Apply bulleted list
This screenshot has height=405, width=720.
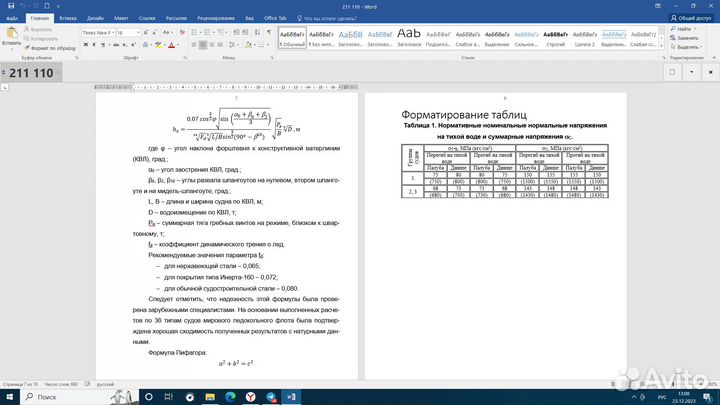click(x=196, y=33)
